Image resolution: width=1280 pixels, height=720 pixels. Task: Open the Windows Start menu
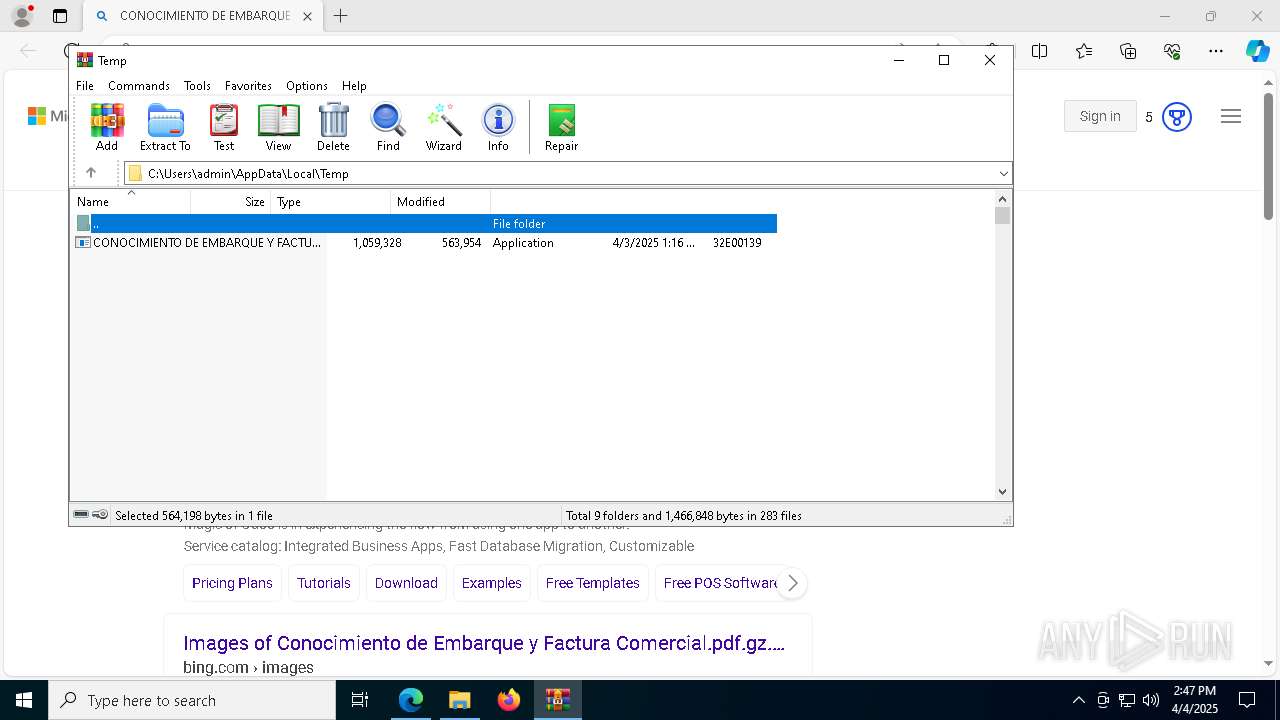(x=24, y=700)
